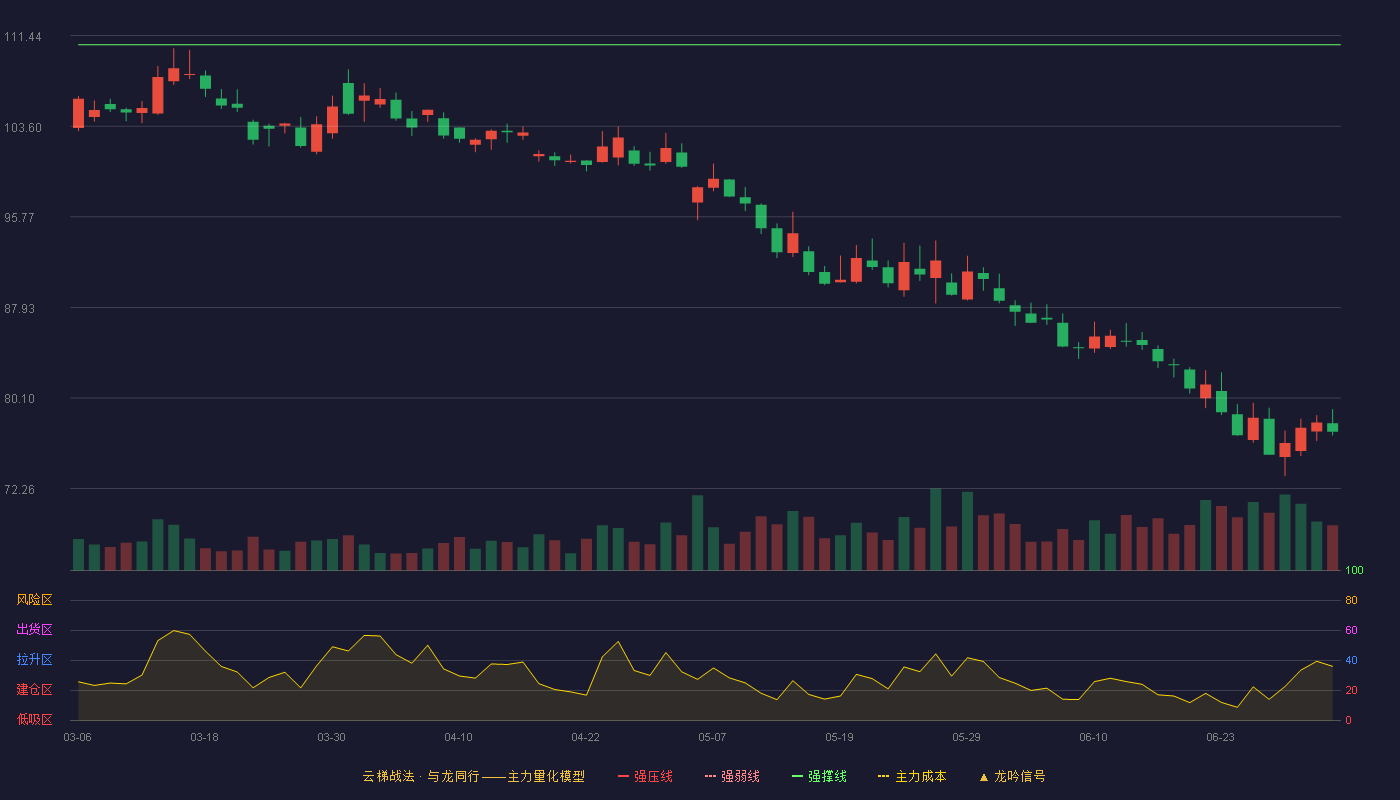Click the 103.60 price axis label

point(23,127)
